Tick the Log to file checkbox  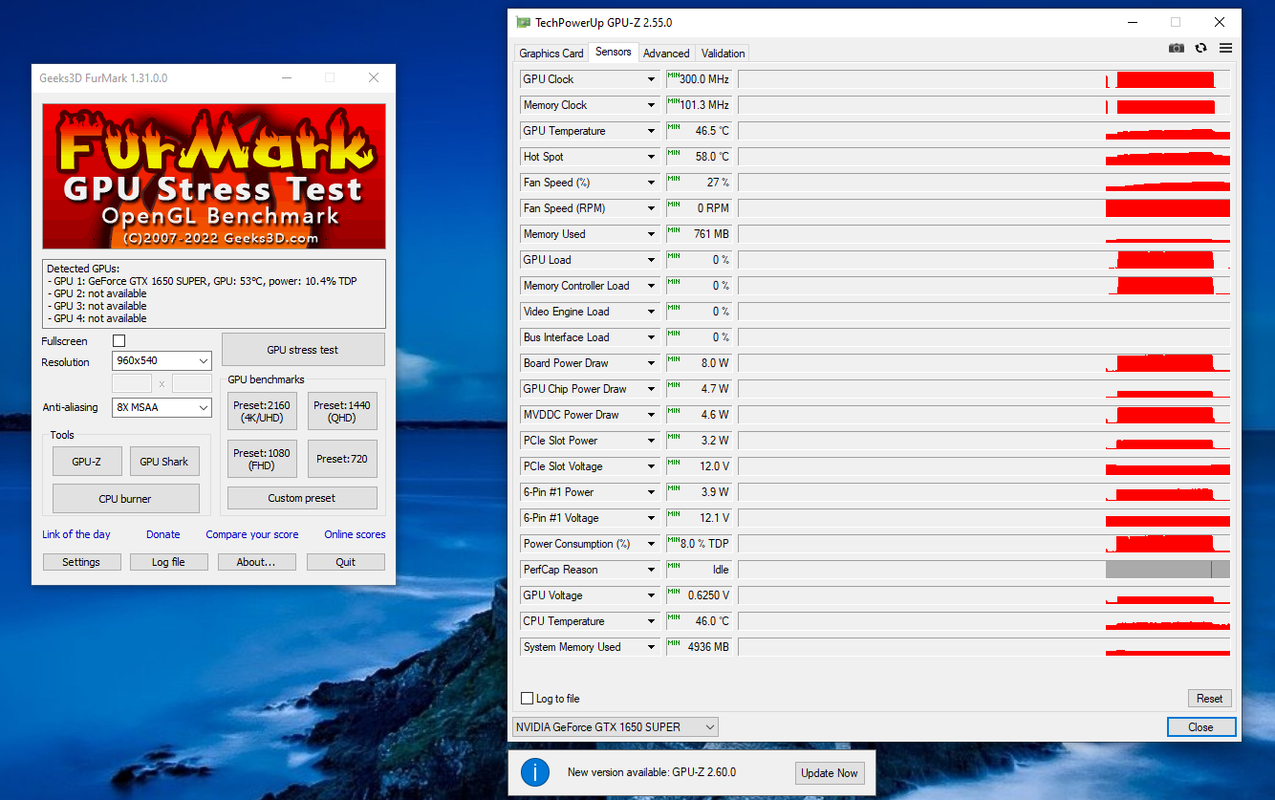[x=528, y=698]
